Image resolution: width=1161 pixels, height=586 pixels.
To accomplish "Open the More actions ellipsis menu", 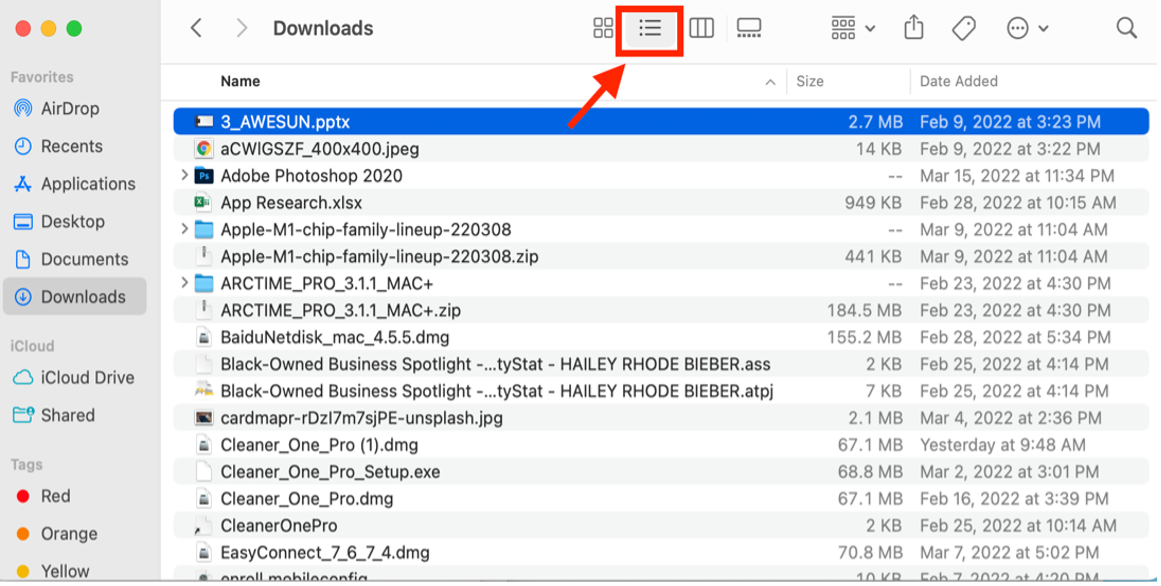I will point(1027,29).
